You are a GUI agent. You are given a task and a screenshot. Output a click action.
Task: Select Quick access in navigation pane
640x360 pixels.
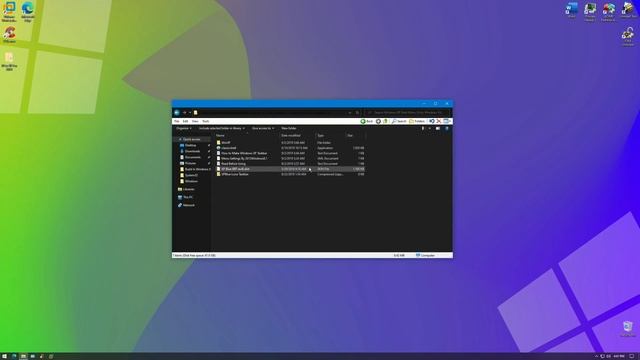point(191,139)
